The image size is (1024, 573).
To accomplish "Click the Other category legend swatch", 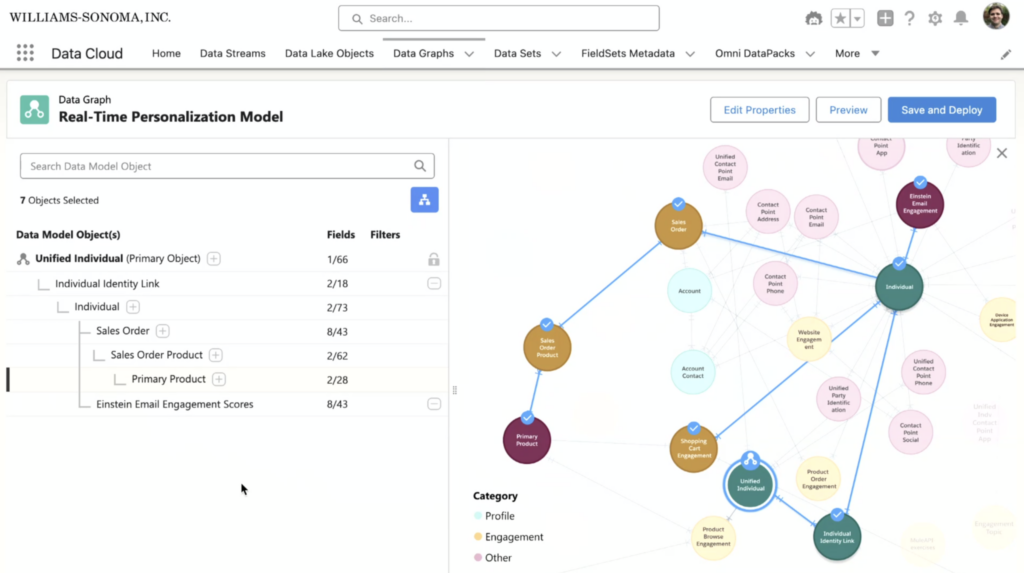I will click(478, 557).
